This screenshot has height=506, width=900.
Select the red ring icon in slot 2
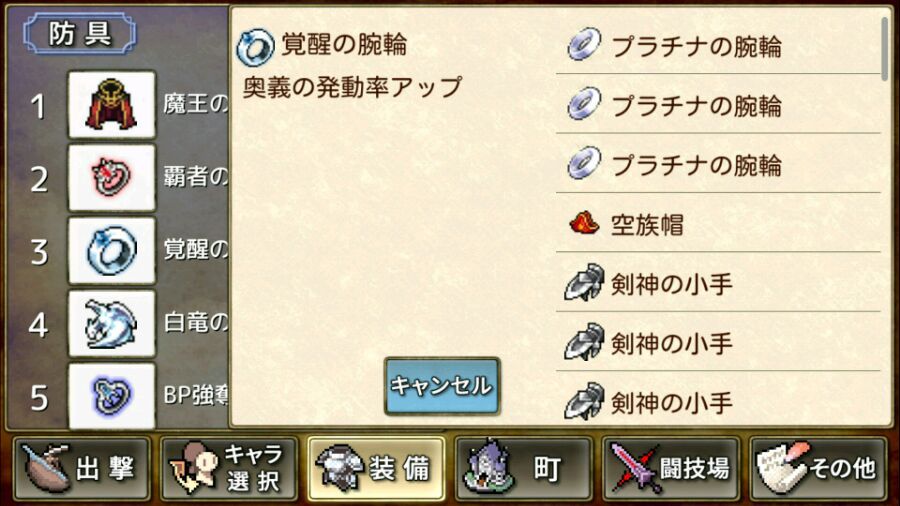pos(112,177)
